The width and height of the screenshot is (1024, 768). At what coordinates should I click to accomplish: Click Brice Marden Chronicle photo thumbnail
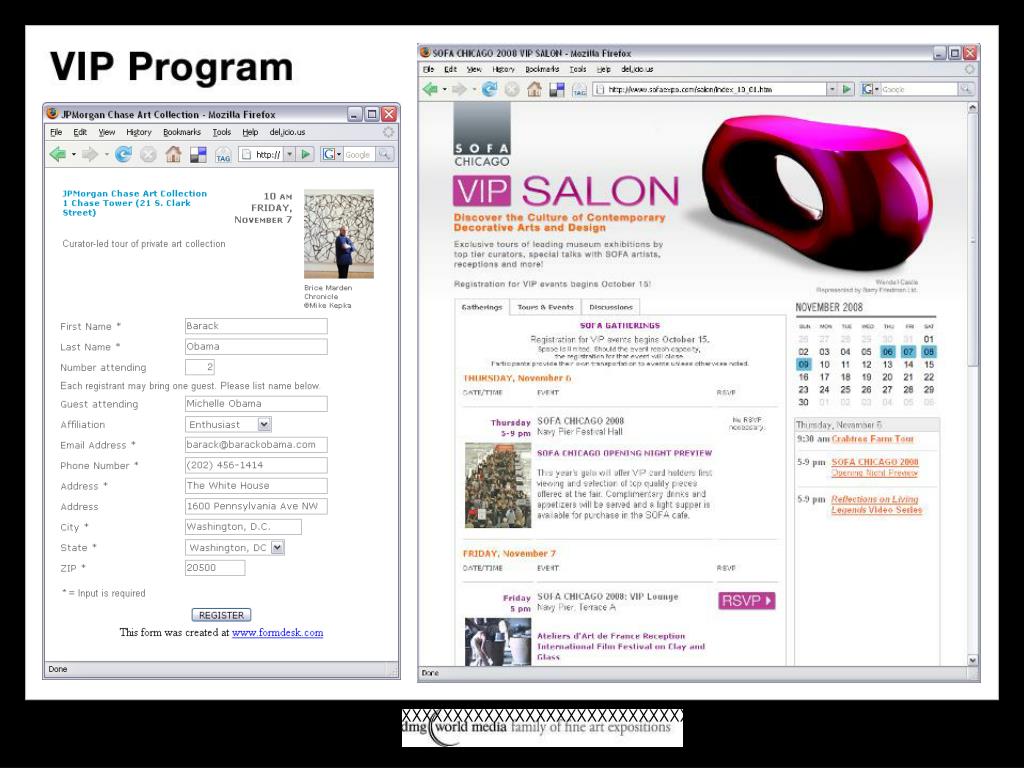(x=339, y=234)
